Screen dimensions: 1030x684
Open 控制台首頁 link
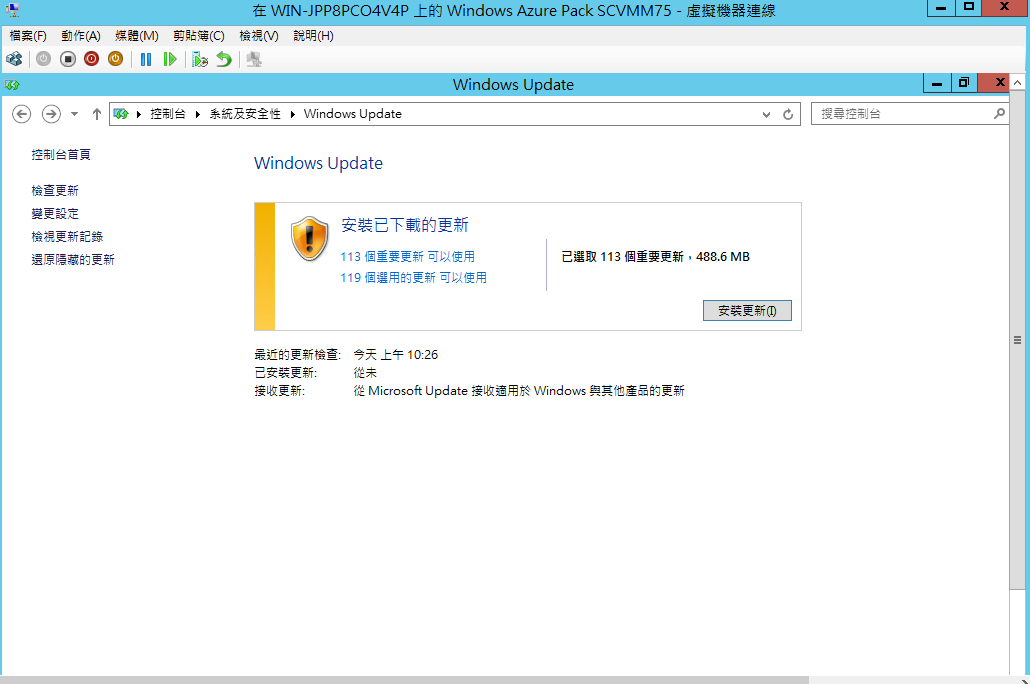tap(61, 154)
